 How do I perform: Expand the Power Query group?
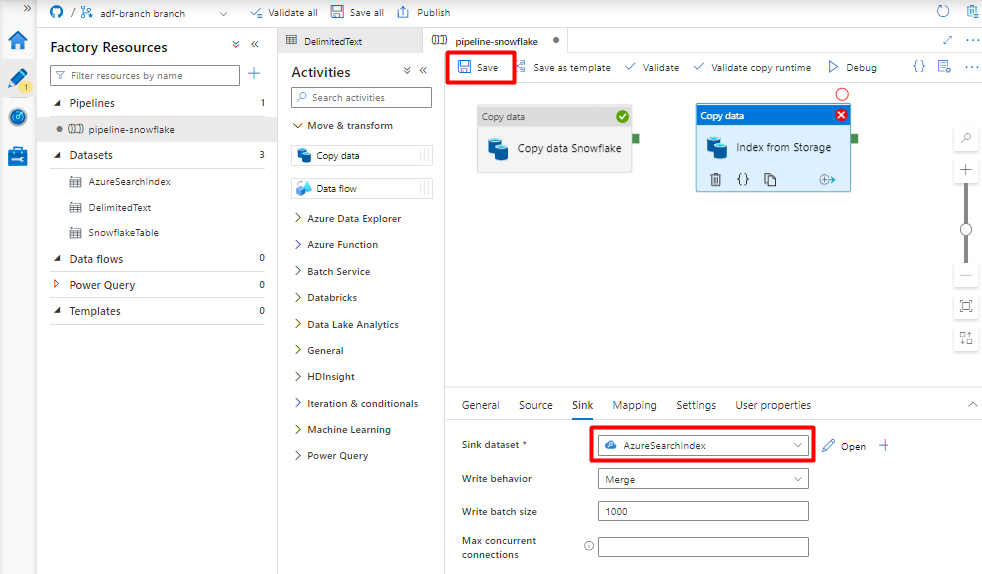pos(56,284)
